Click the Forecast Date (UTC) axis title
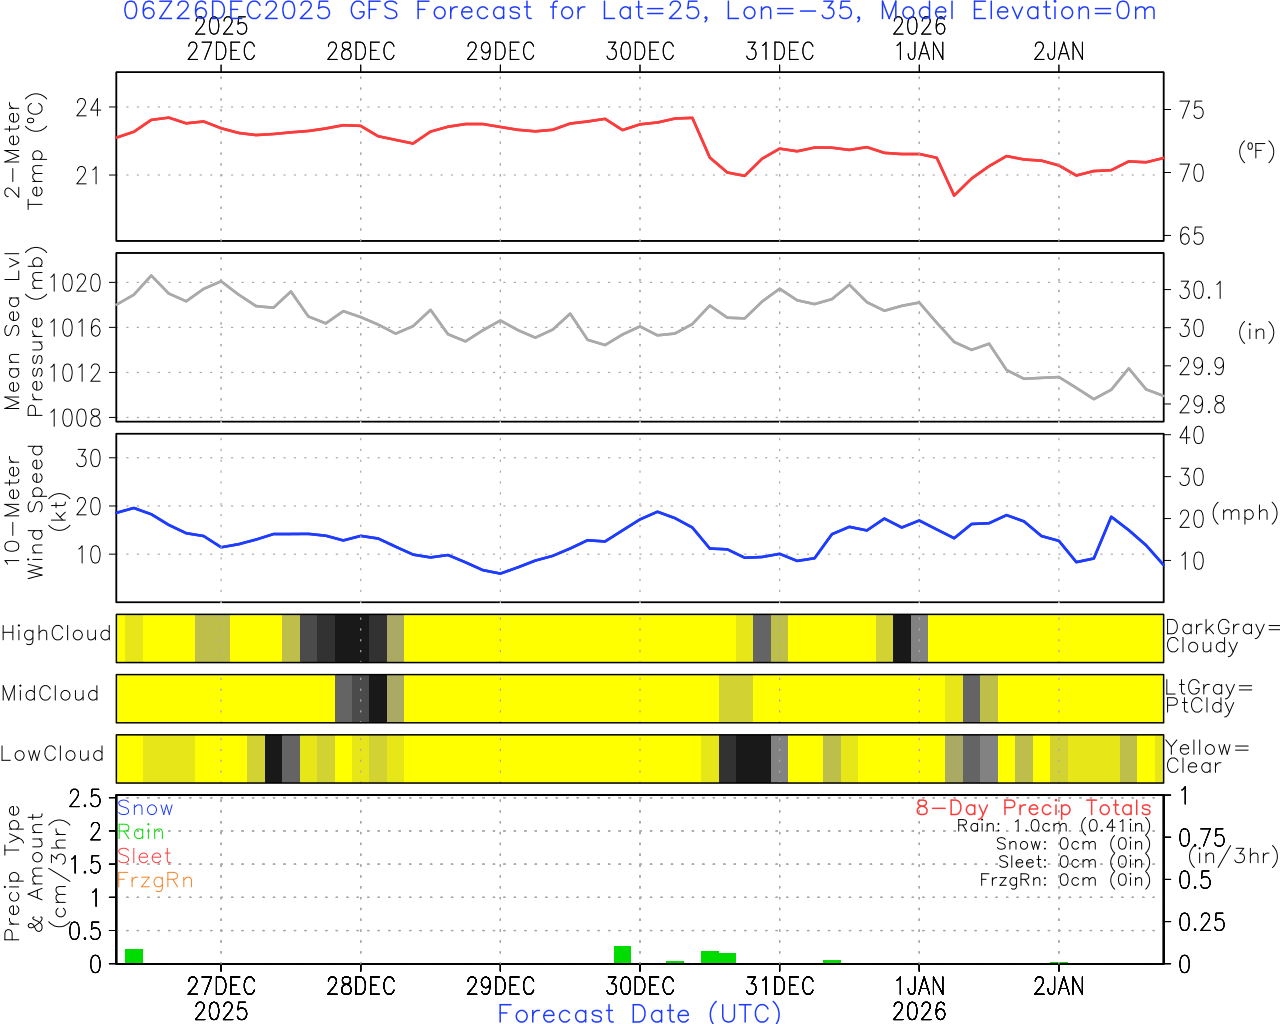Viewport: 1280px width, 1024px height. coord(640,1013)
